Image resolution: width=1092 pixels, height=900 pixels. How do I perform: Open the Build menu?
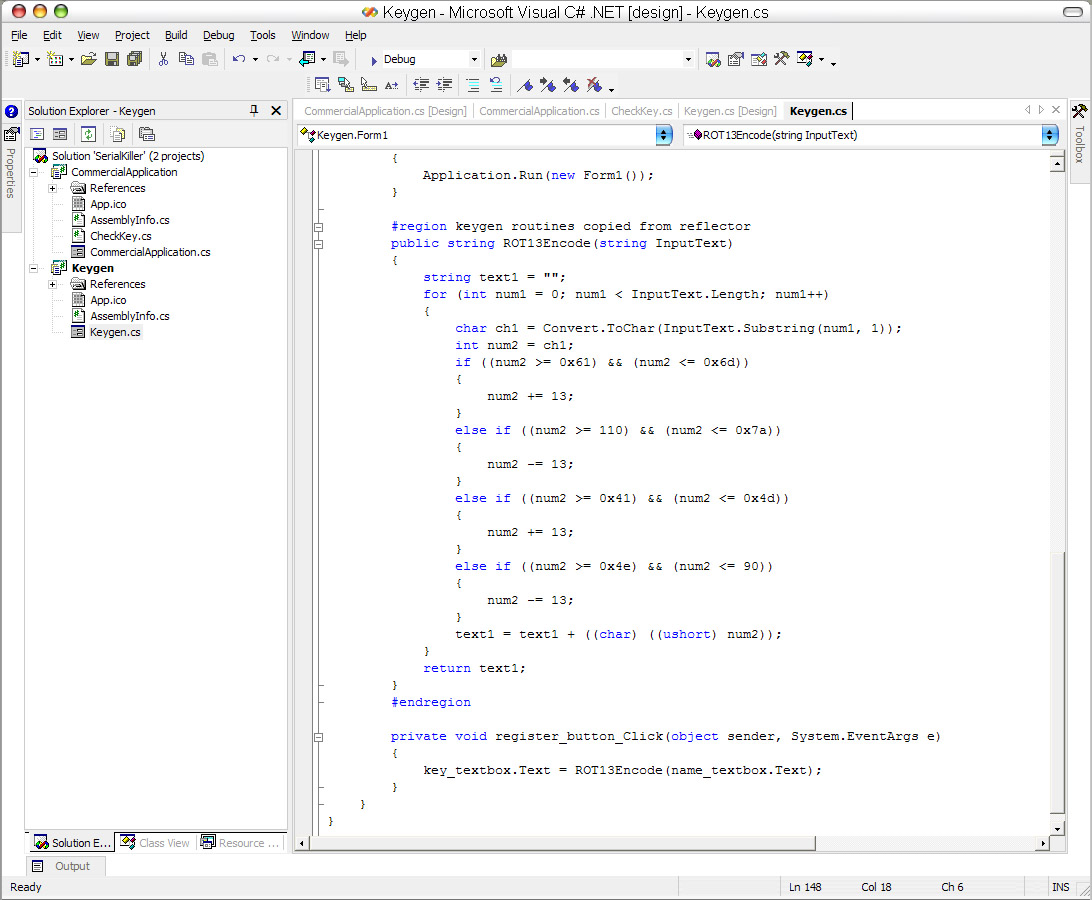176,35
